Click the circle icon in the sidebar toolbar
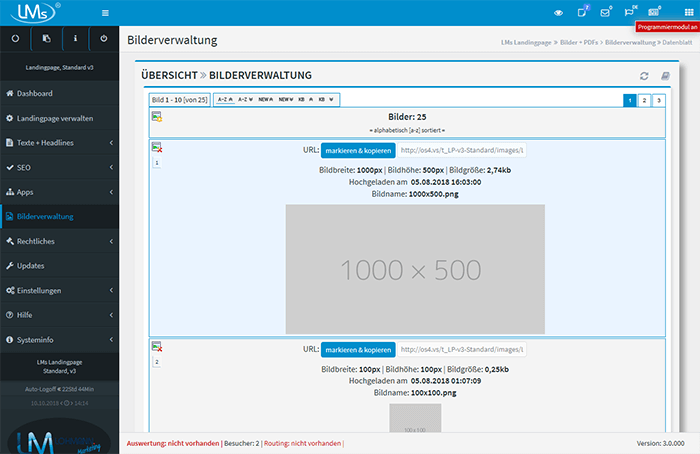 15,38
